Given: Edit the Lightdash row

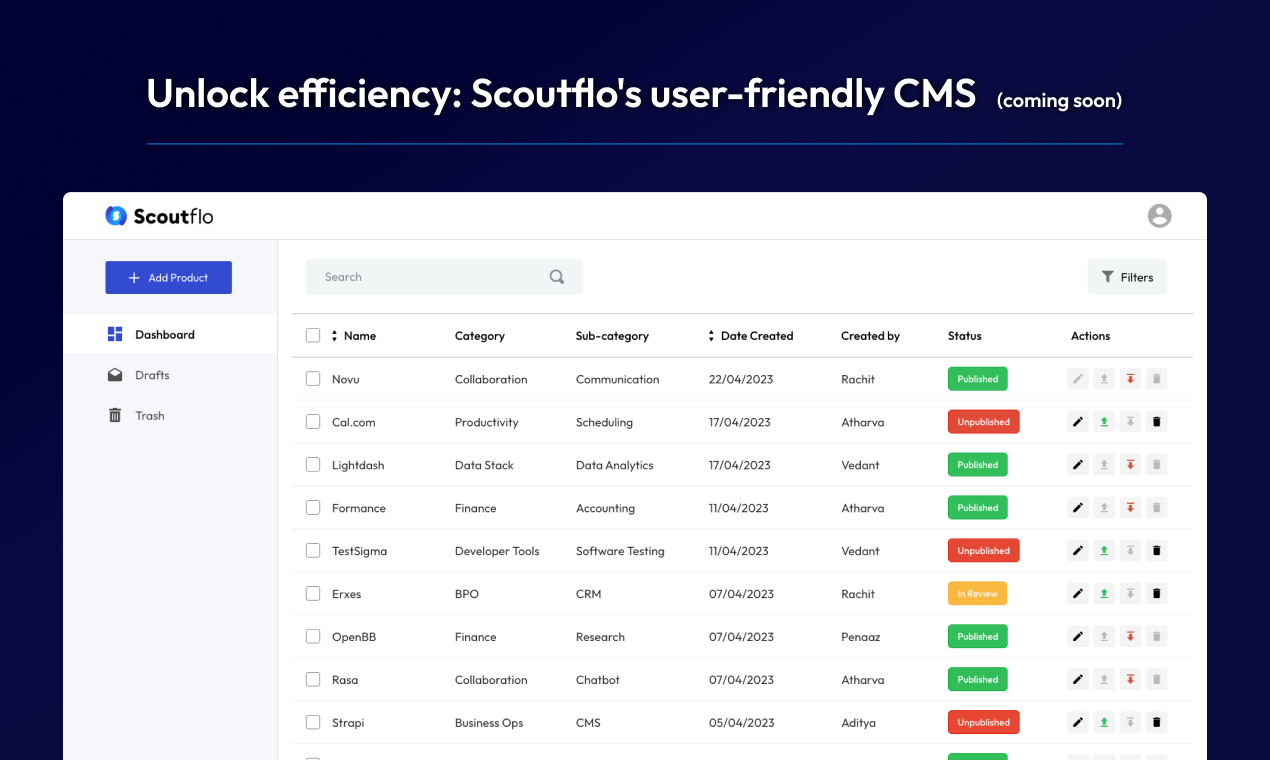Looking at the screenshot, I should coord(1078,465).
